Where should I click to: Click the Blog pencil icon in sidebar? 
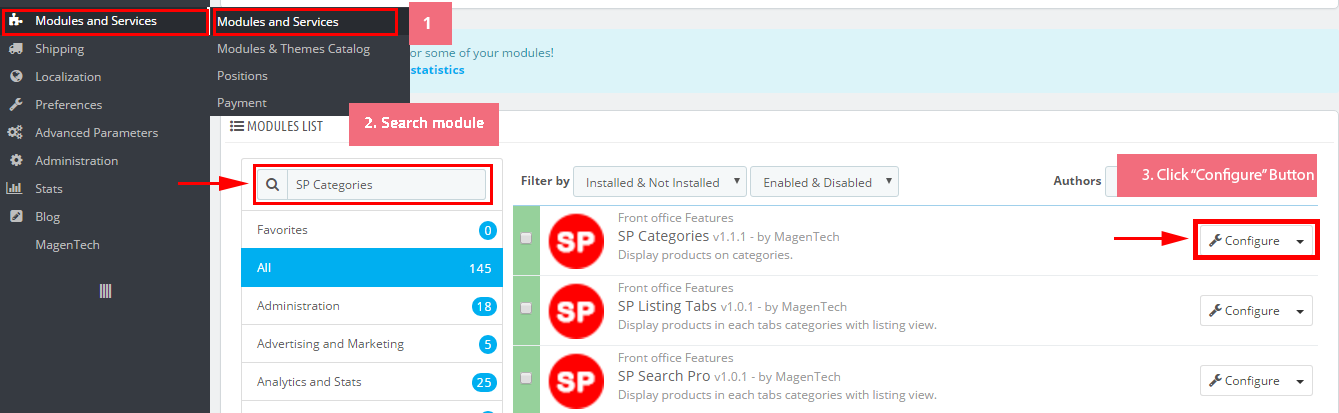coord(16,217)
